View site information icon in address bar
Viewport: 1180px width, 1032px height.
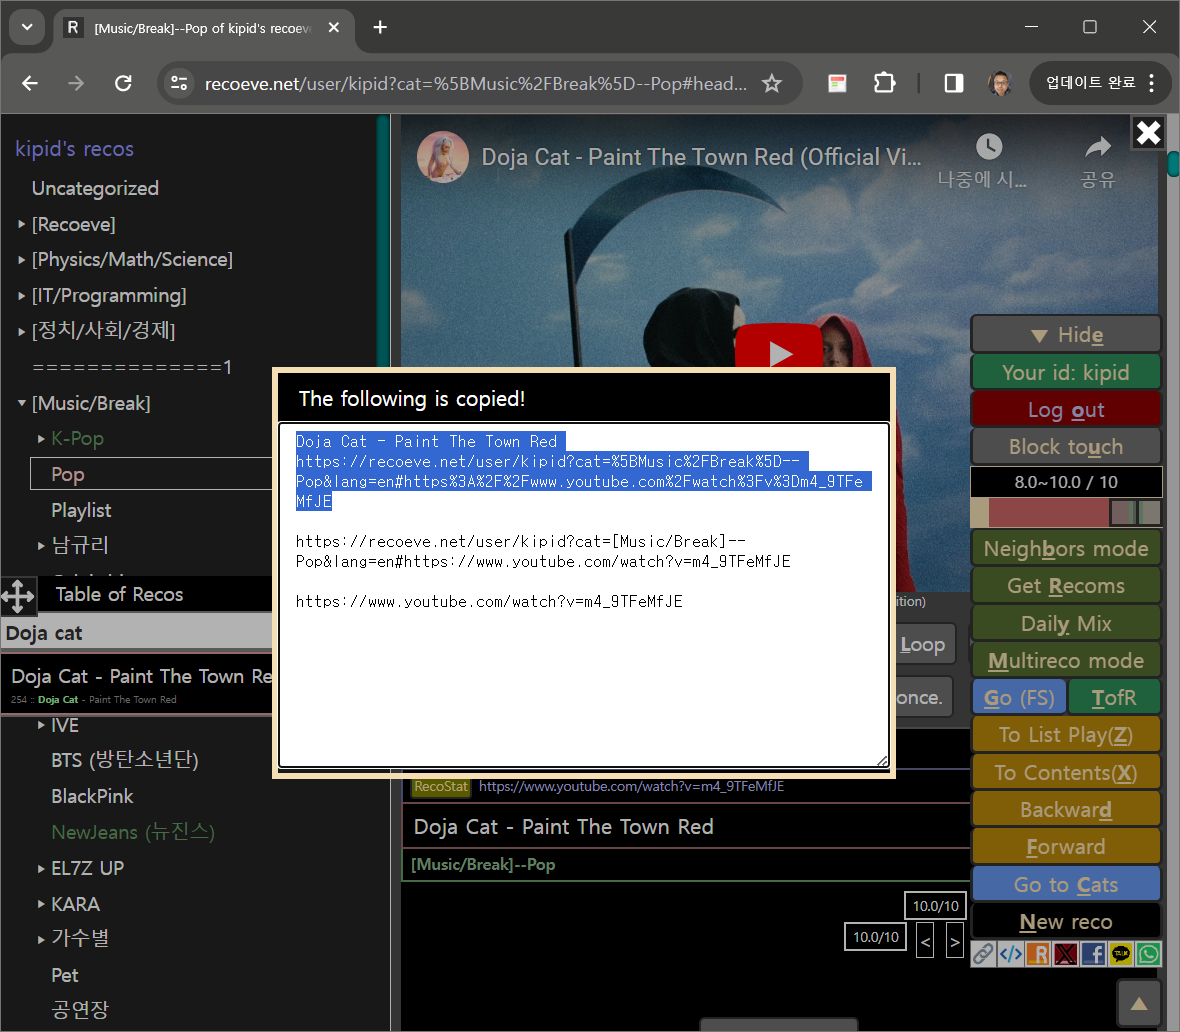pyautogui.click(x=178, y=83)
